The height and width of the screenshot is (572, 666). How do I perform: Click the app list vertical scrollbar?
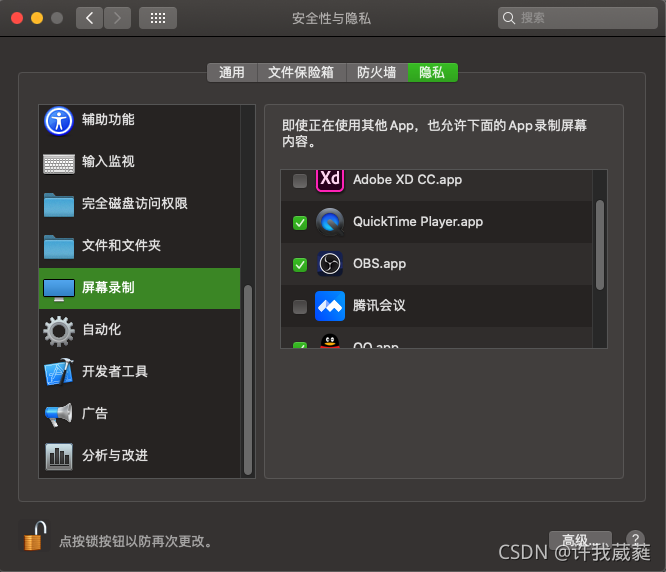point(600,245)
